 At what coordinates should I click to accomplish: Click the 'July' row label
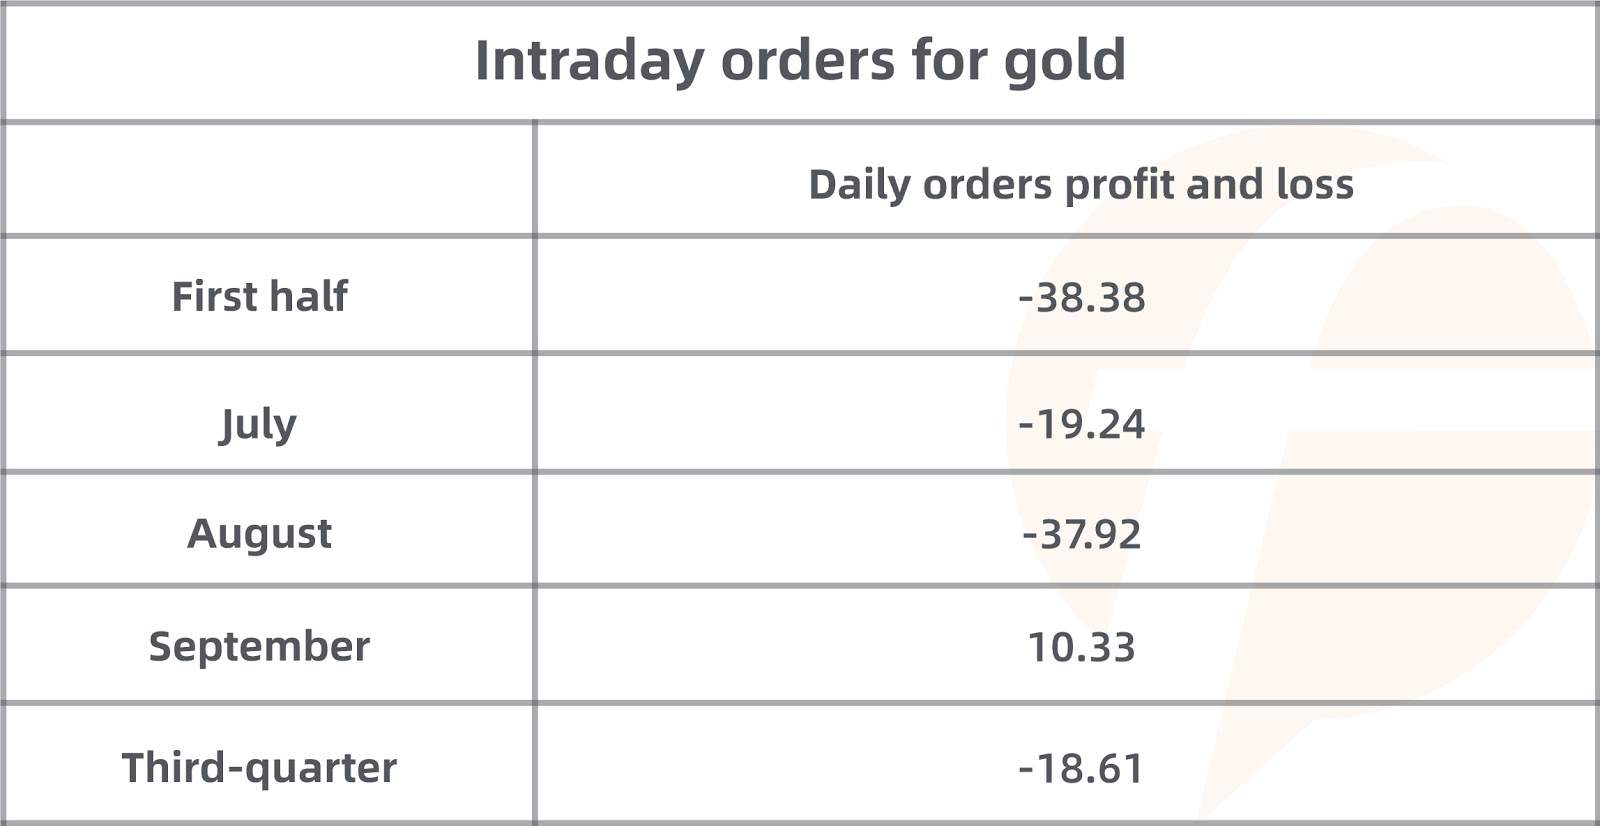pyautogui.click(x=258, y=424)
